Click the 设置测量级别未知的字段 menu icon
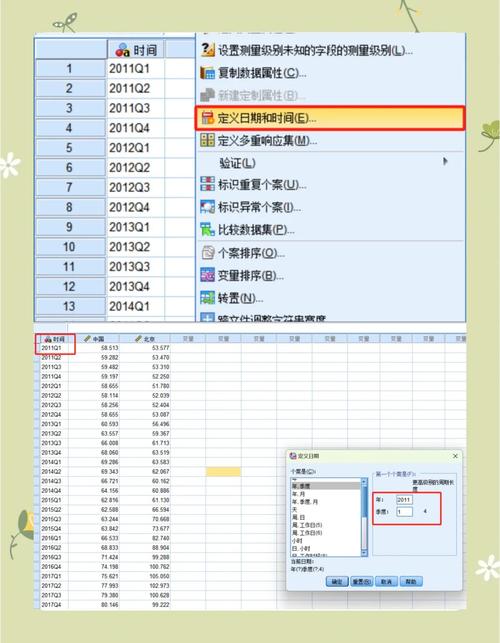Screen dimensions: 500x643 click(208, 50)
